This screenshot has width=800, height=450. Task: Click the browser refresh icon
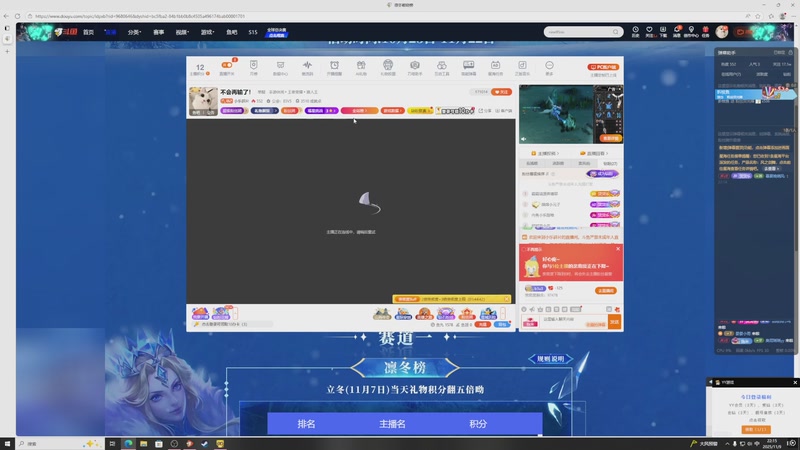tap(17, 16)
